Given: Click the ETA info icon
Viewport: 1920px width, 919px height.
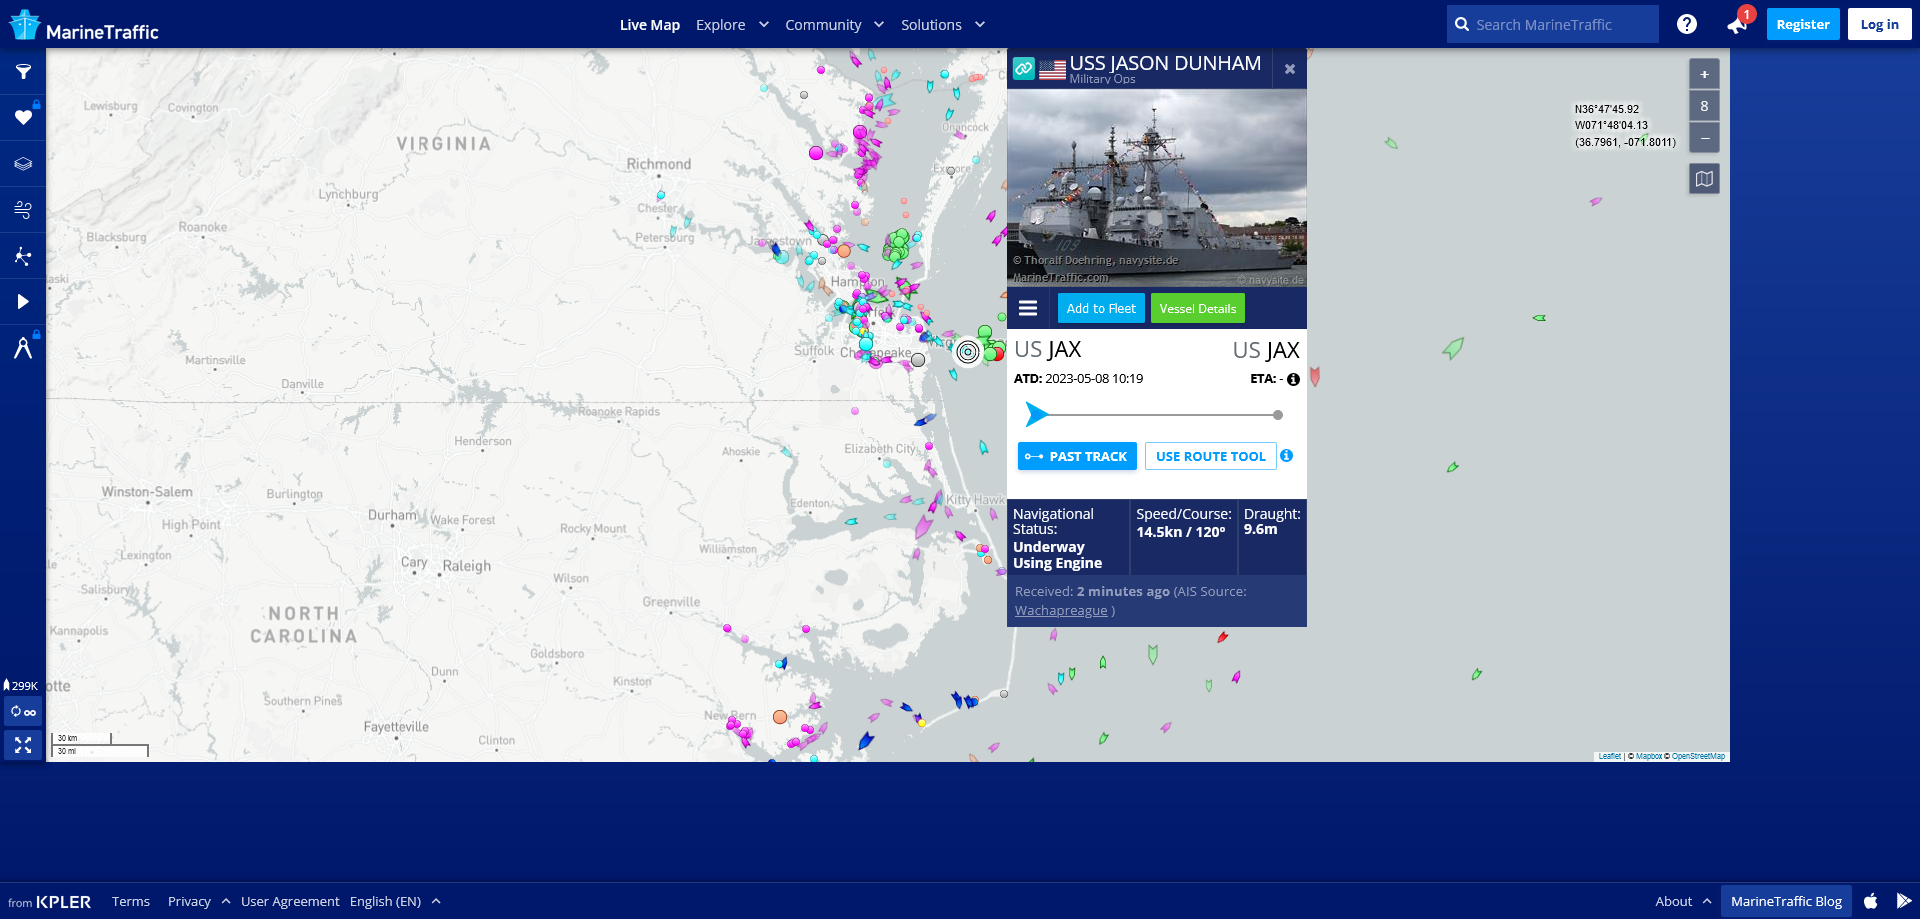Looking at the screenshot, I should [x=1293, y=379].
